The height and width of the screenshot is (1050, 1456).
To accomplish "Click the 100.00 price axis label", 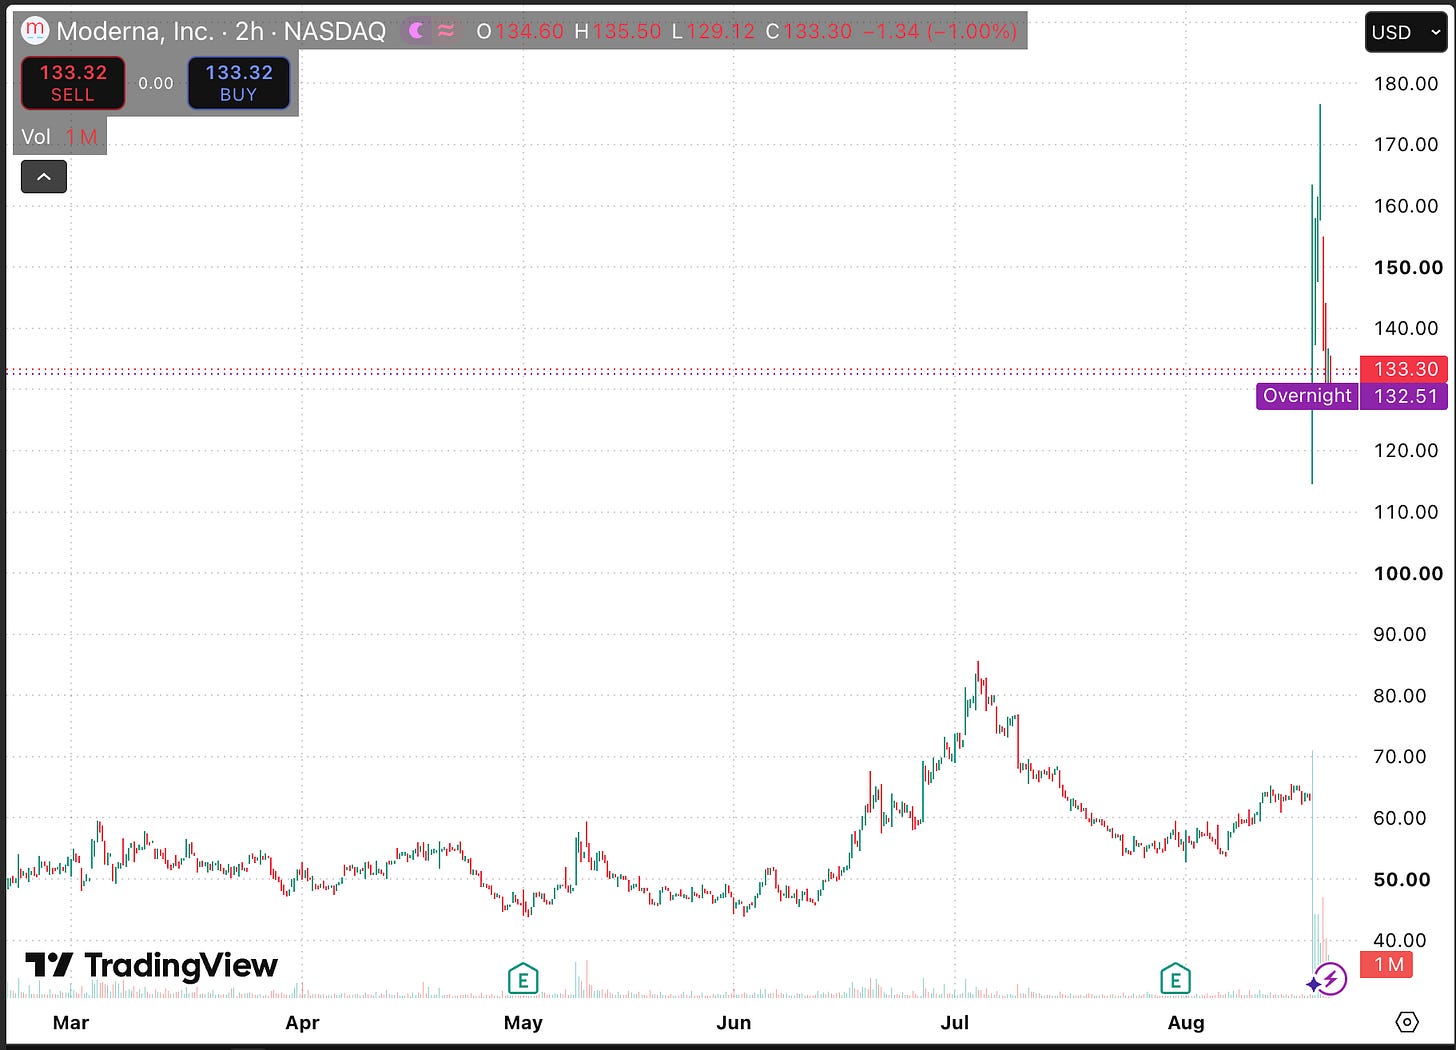I will point(1408,573).
